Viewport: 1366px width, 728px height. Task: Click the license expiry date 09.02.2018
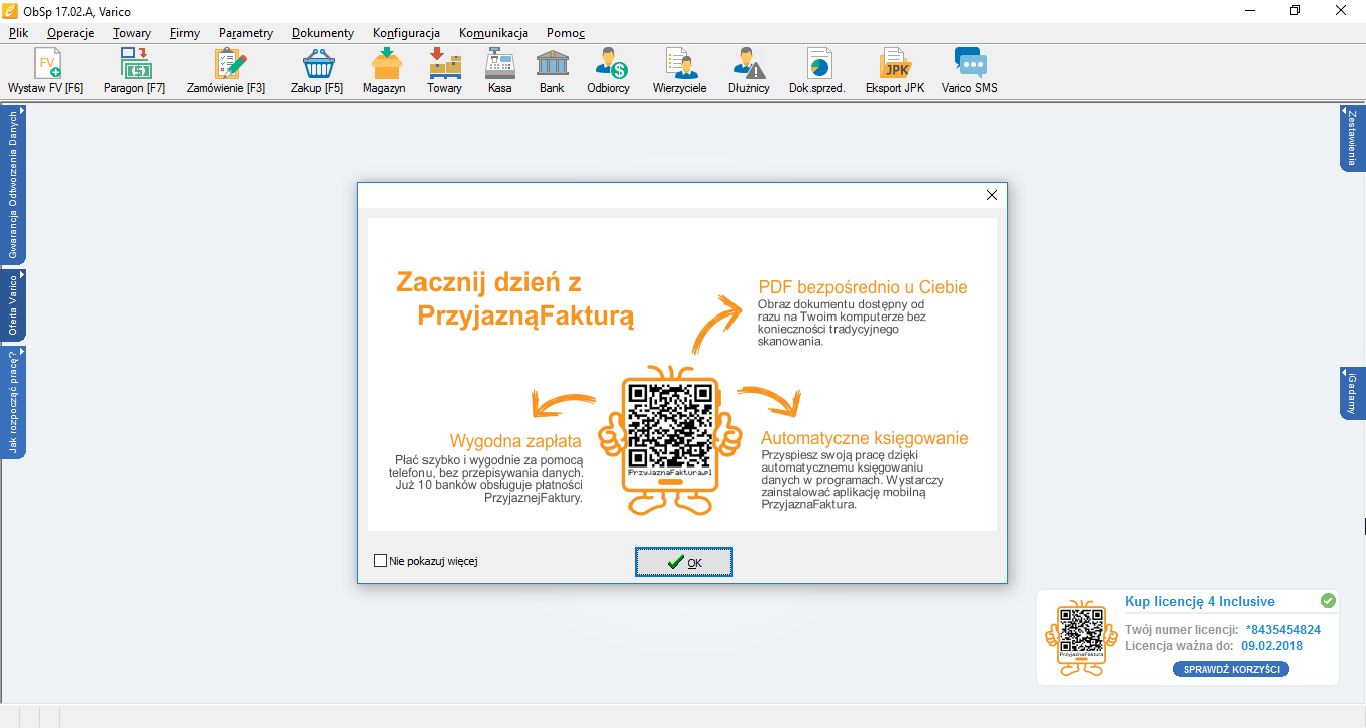pyautogui.click(x=1272, y=646)
